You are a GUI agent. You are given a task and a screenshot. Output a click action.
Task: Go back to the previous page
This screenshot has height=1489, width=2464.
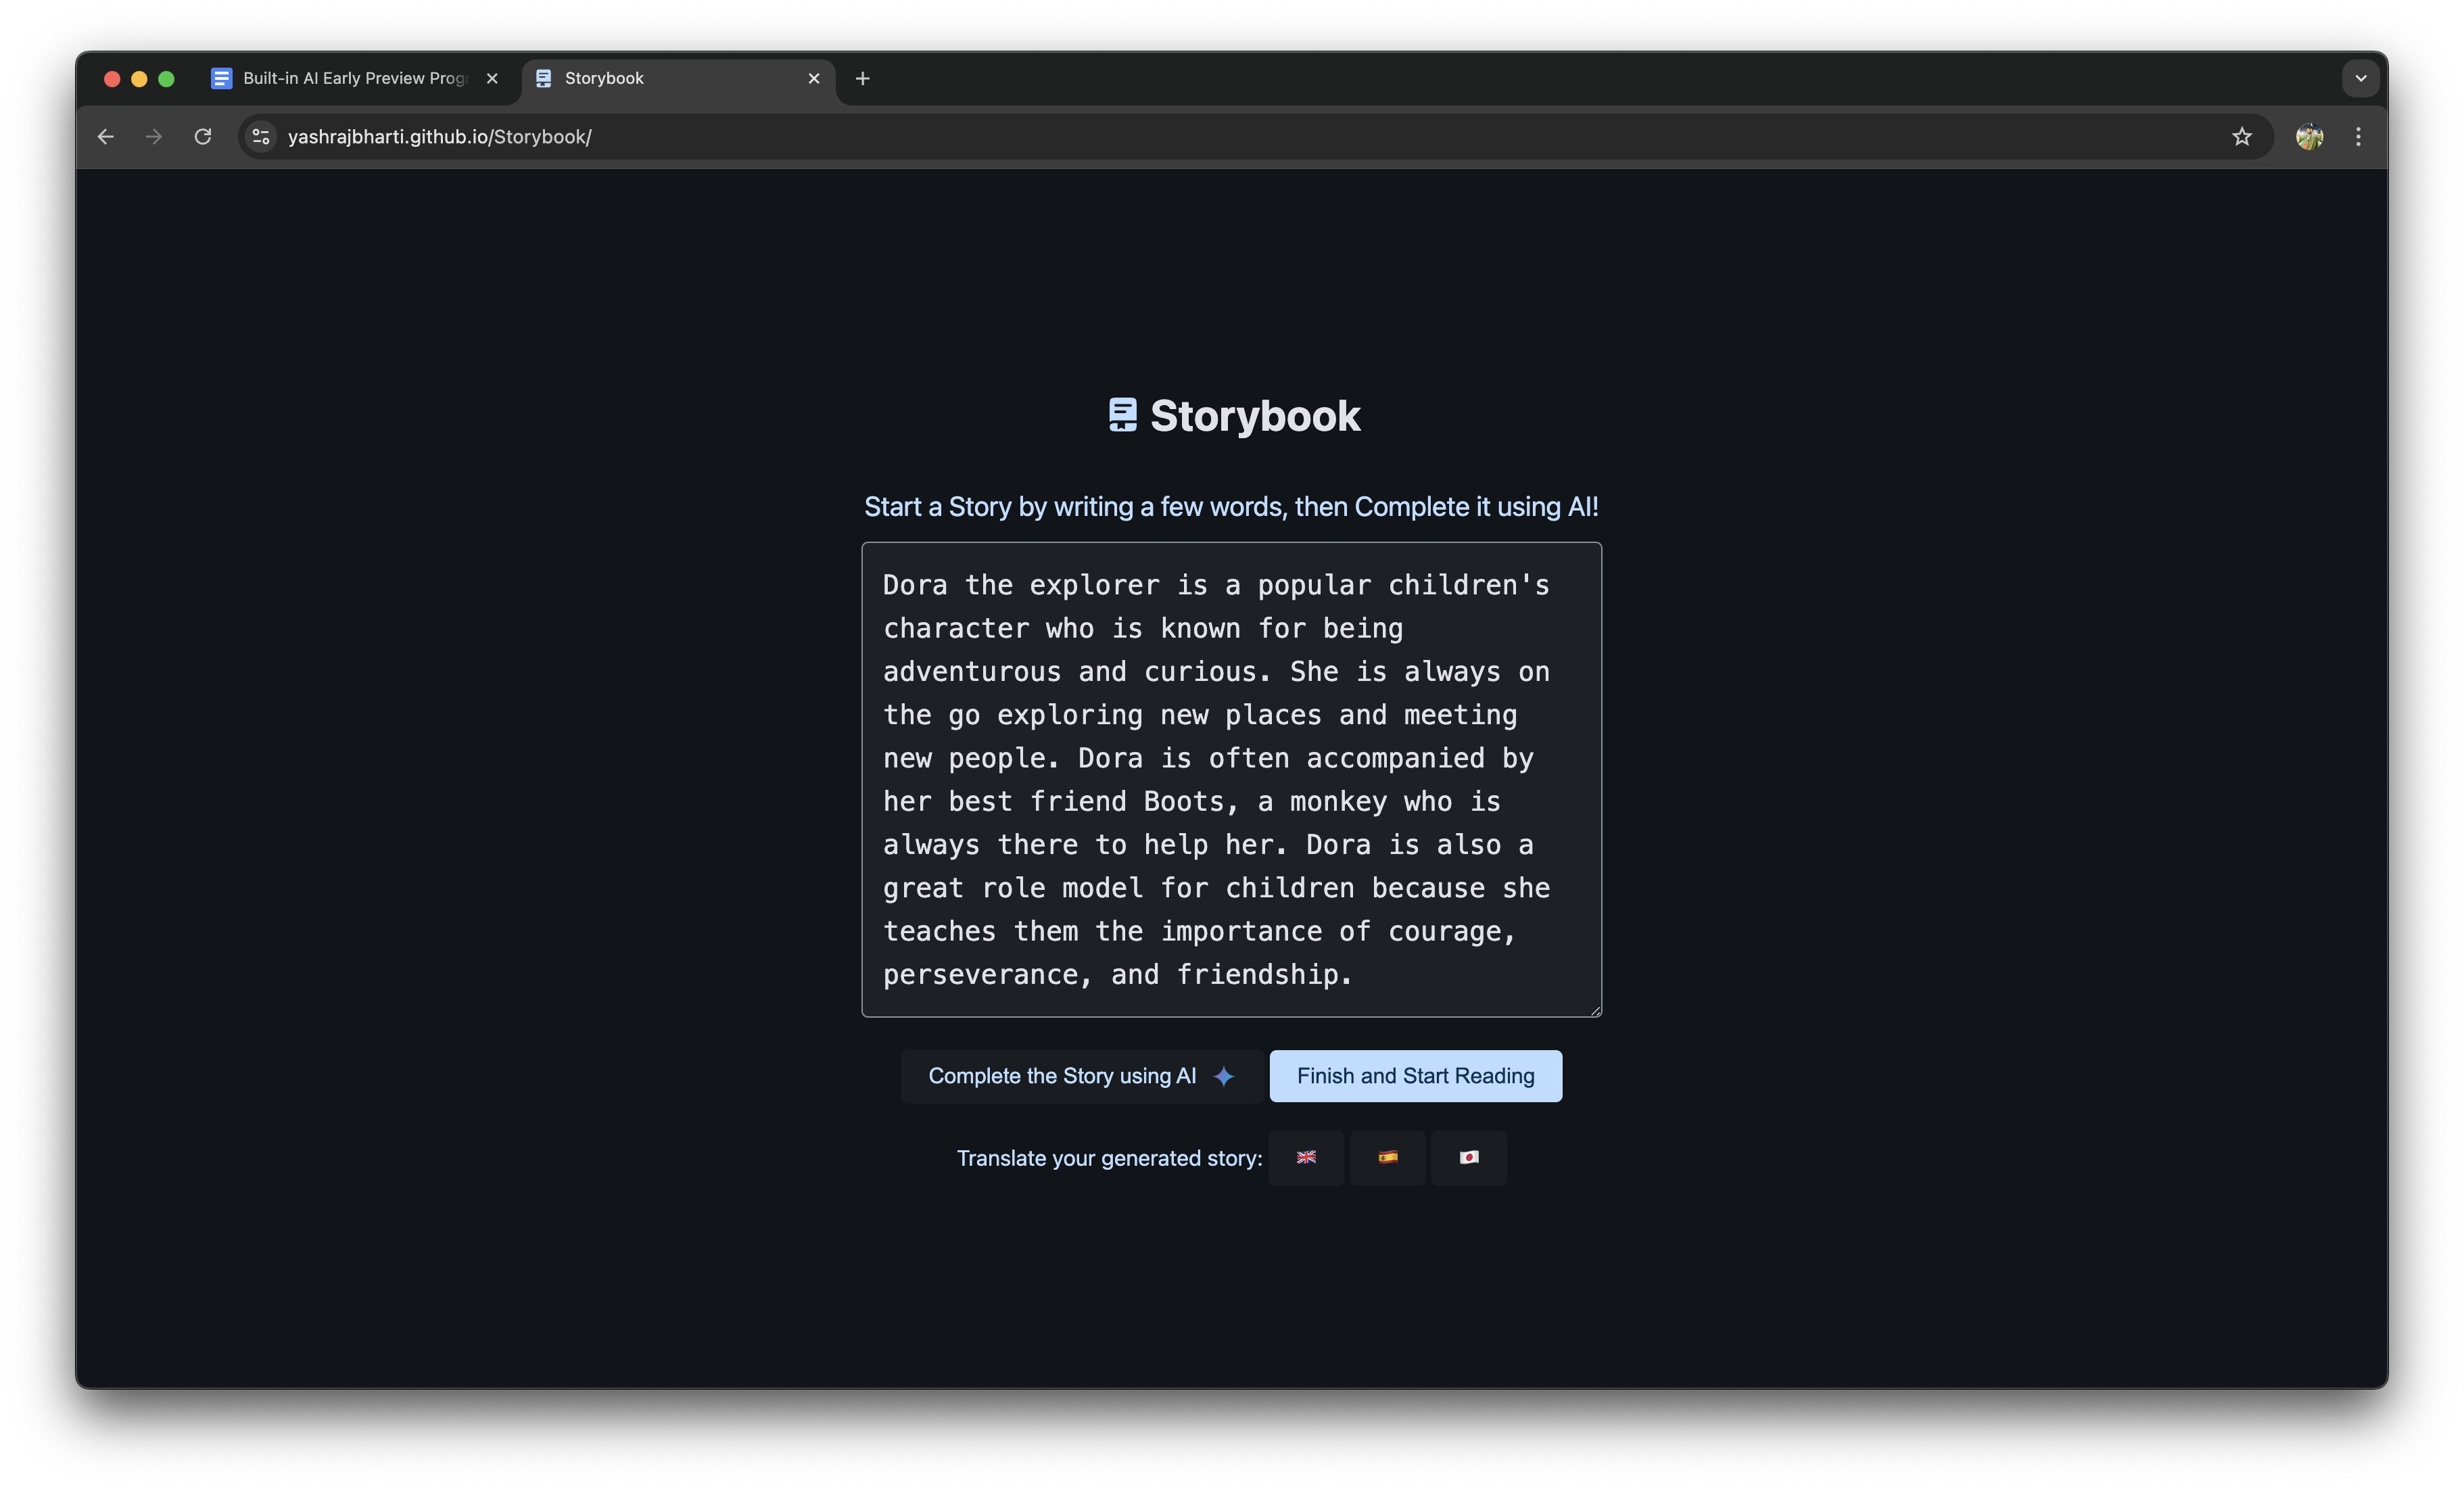[106, 137]
